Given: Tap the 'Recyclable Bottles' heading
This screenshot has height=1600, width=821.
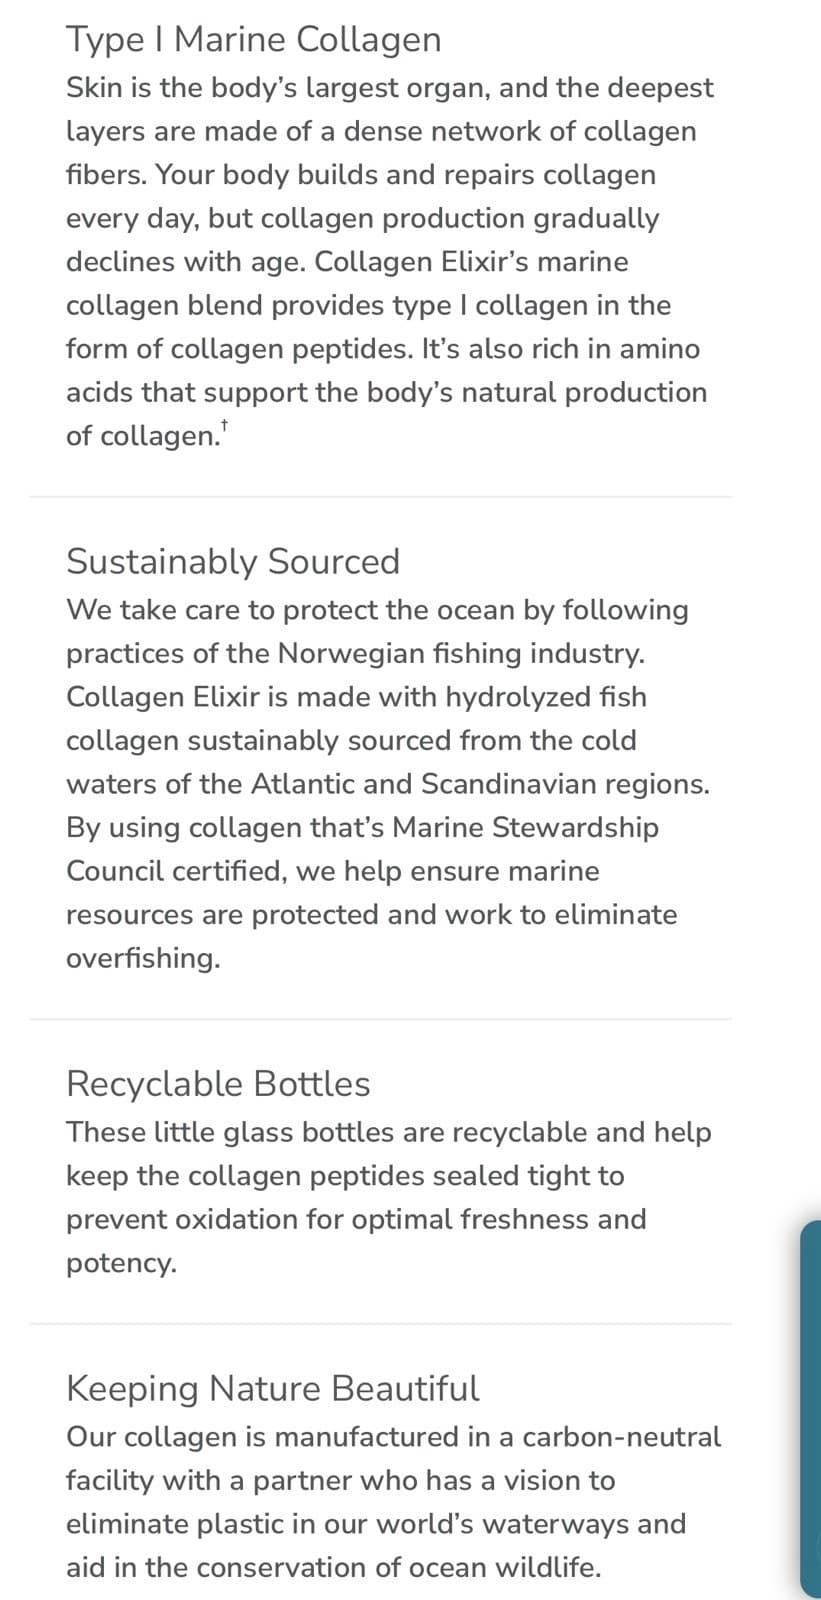Looking at the screenshot, I should 218,1083.
